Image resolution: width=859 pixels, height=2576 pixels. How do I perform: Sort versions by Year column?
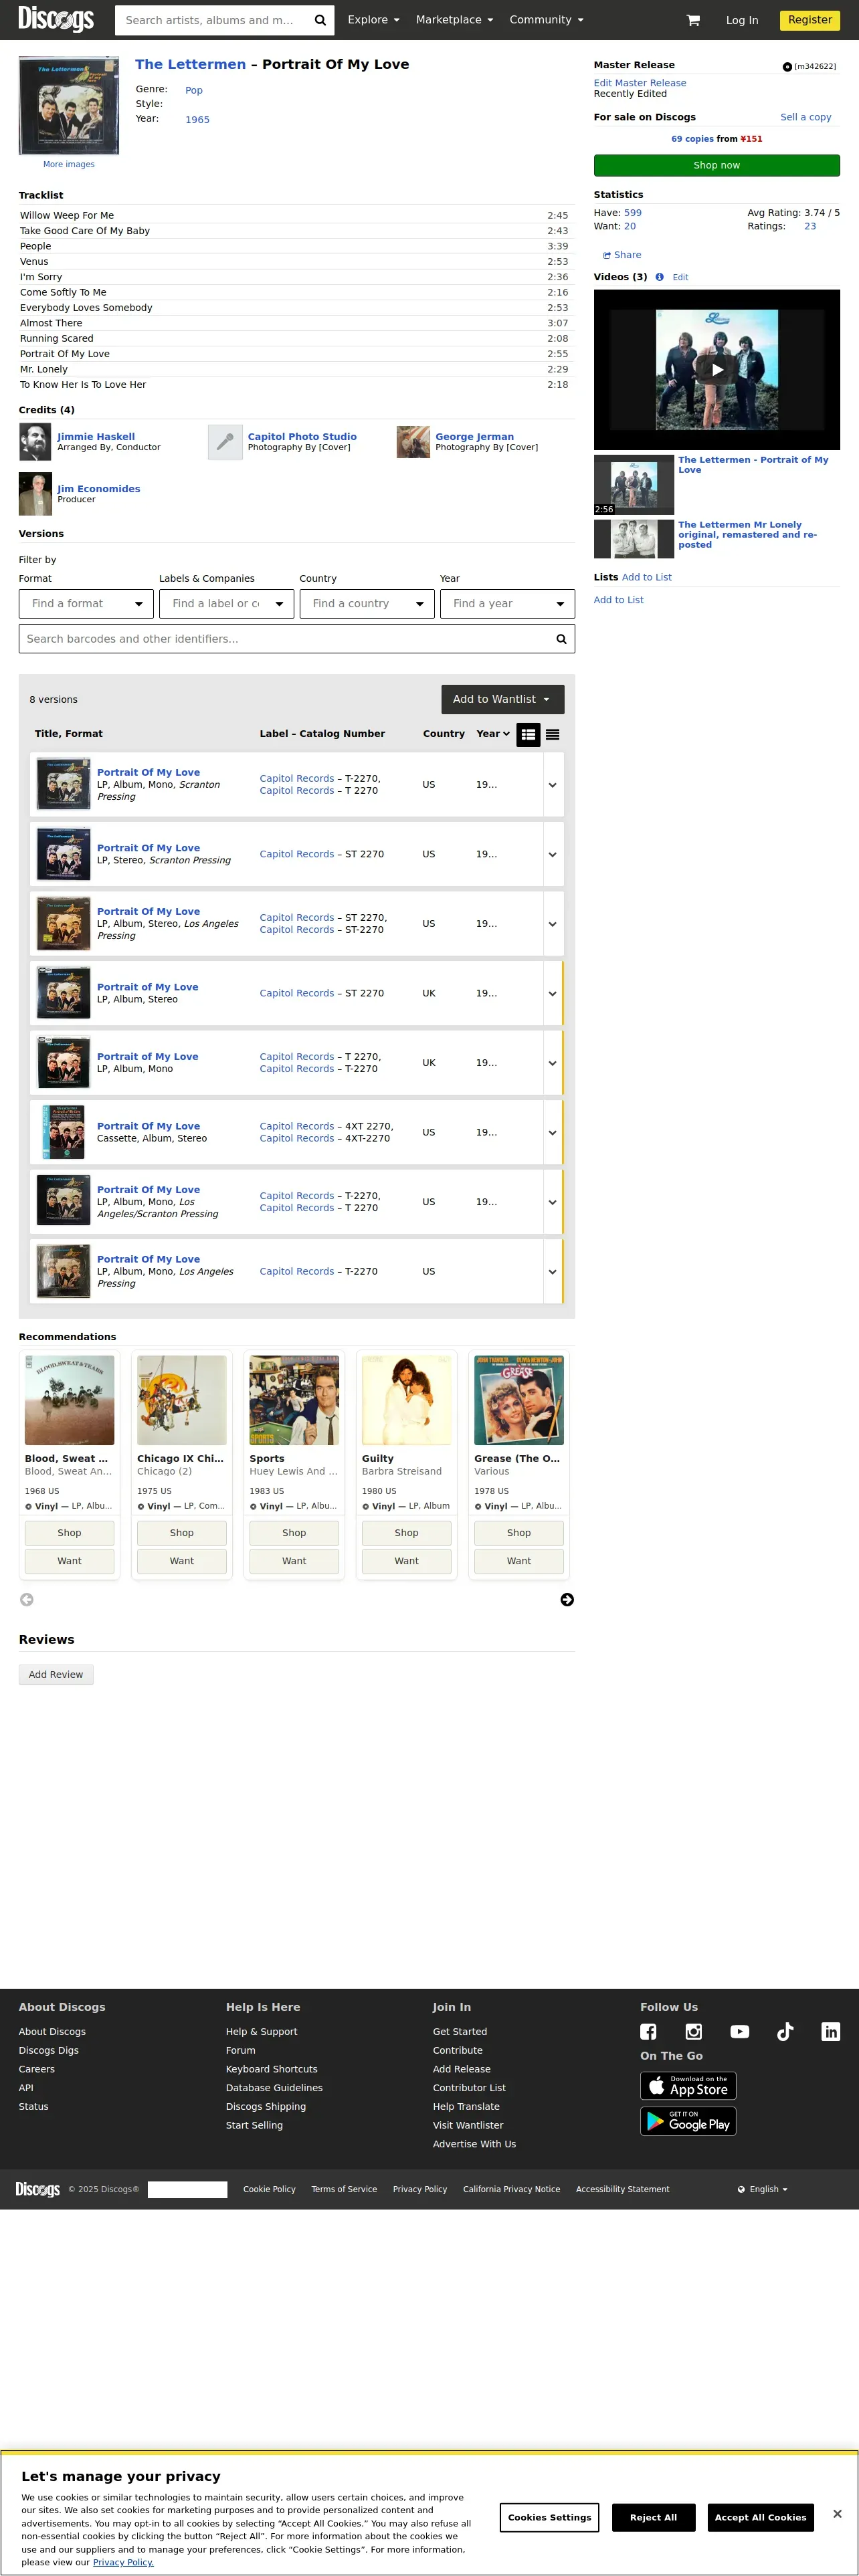click(x=493, y=734)
